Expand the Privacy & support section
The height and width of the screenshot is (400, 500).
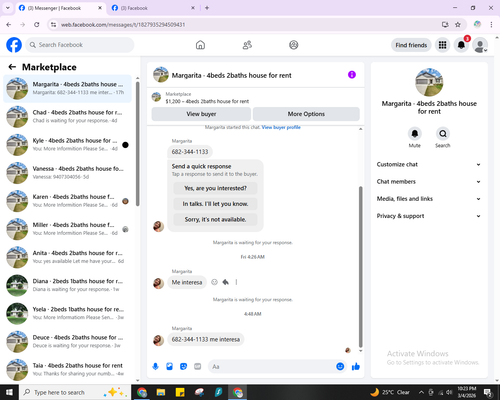click(429, 216)
